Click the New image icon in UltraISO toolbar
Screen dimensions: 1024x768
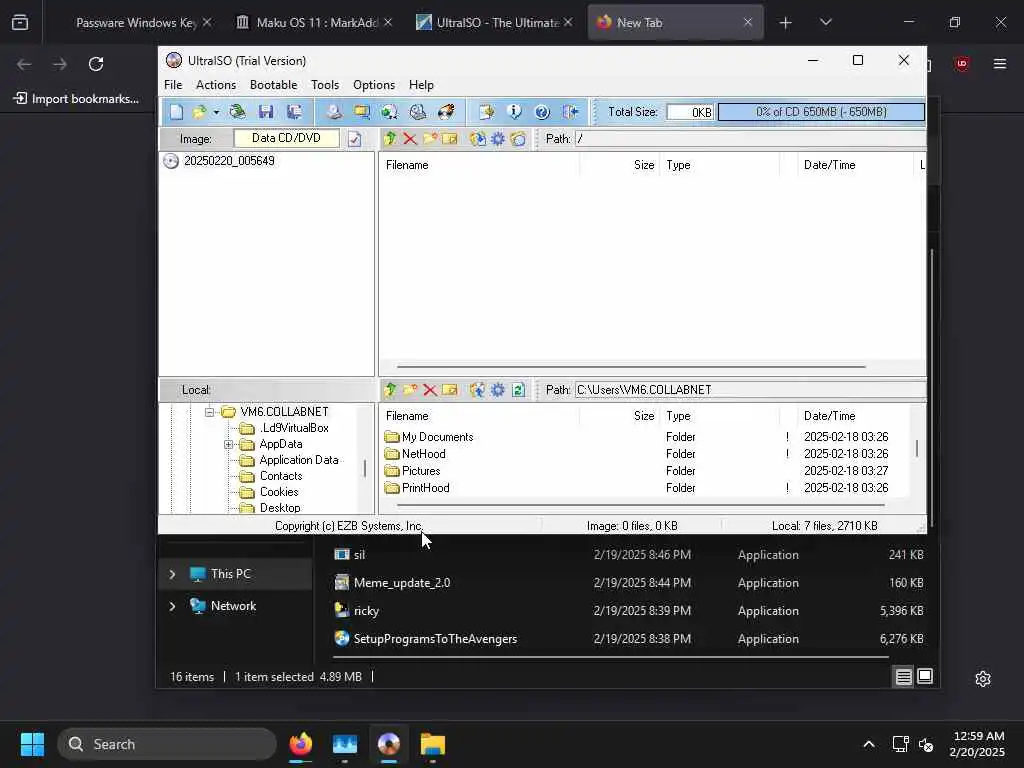click(x=176, y=112)
